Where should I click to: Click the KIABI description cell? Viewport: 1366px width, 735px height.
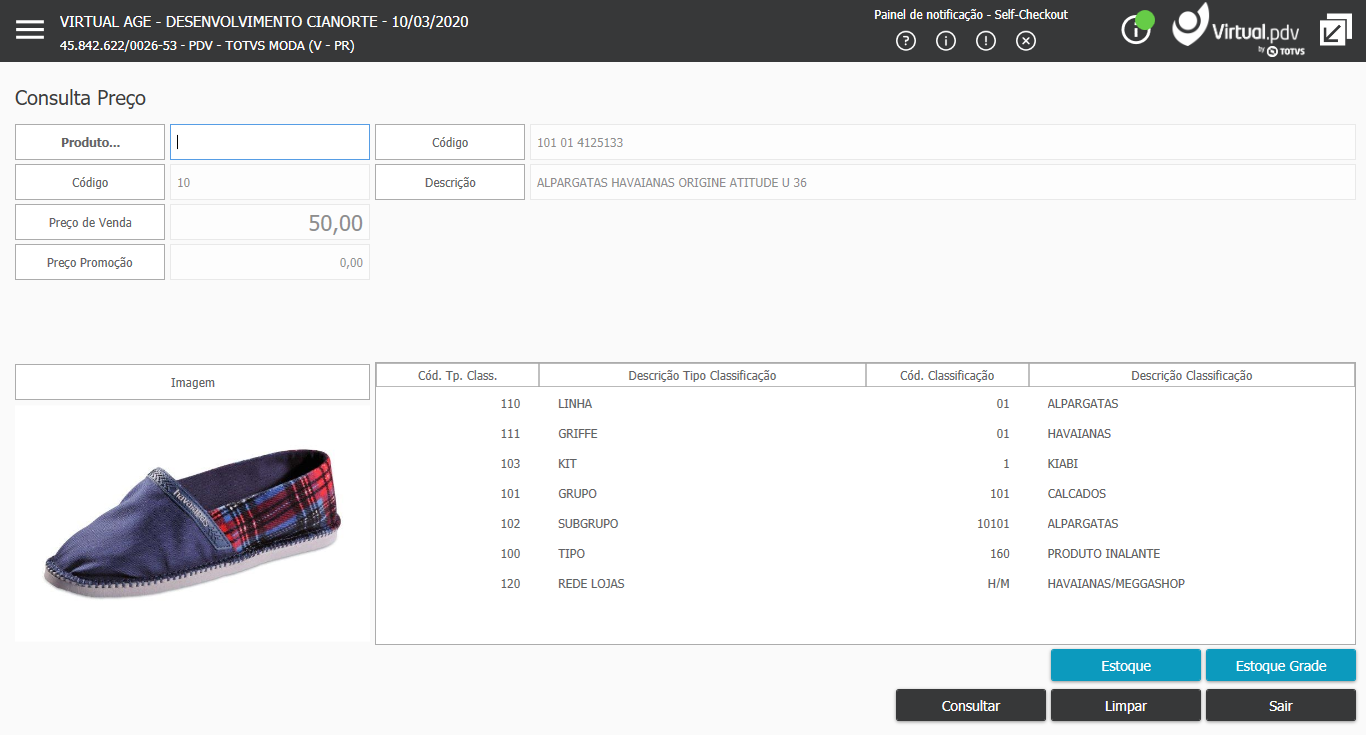point(1063,464)
